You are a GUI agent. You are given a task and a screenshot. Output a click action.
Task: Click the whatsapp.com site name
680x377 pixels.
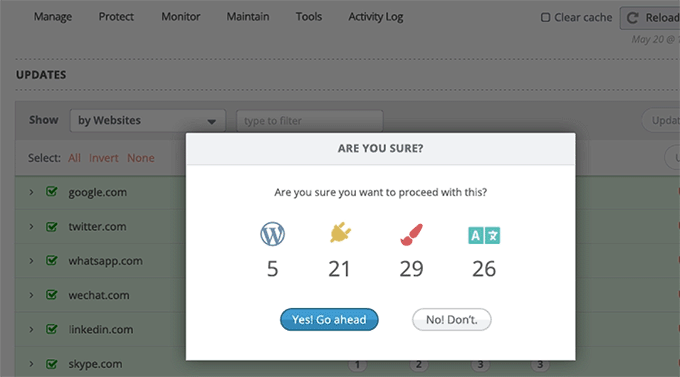coord(105,261)
